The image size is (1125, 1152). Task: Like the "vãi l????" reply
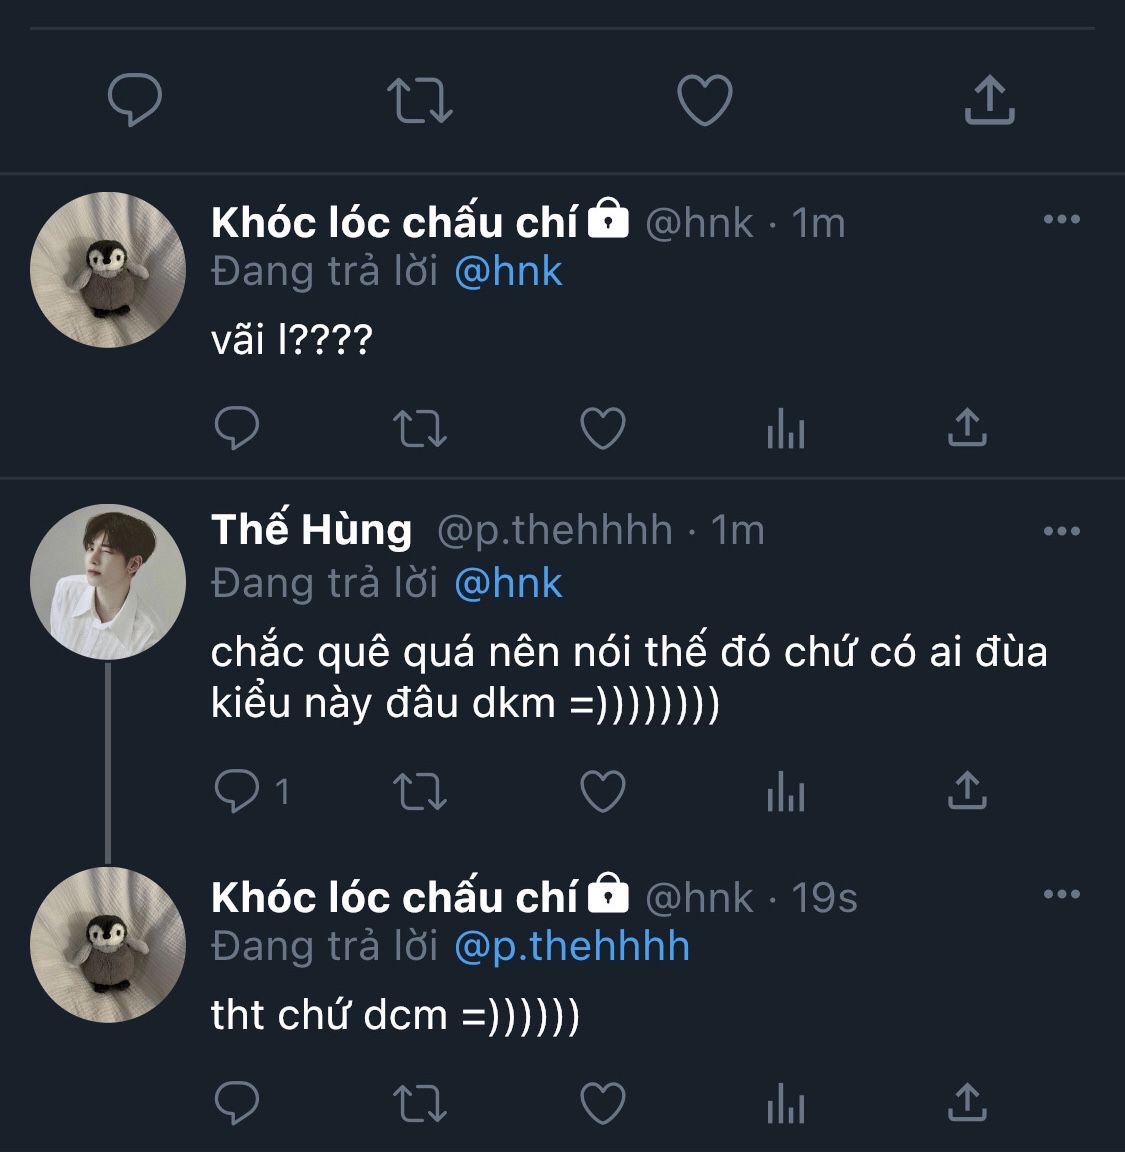point(603,429)
